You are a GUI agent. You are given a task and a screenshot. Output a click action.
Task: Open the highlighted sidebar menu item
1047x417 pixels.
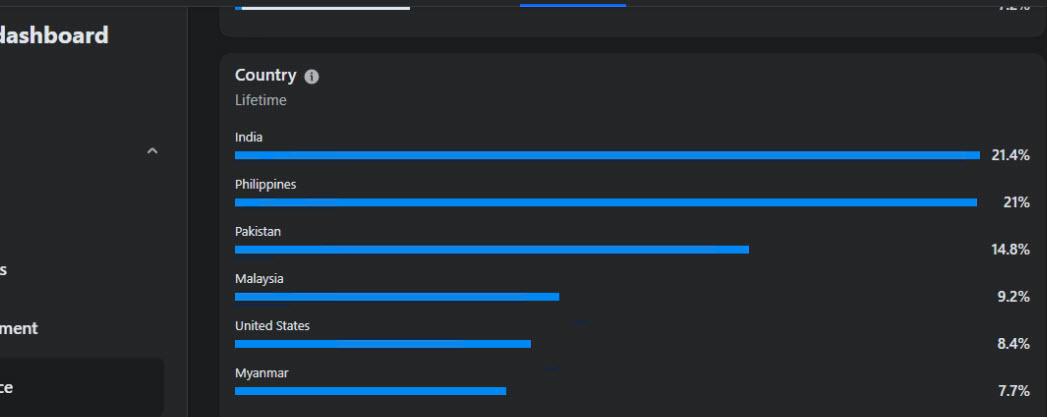click(x=81, y=387)
